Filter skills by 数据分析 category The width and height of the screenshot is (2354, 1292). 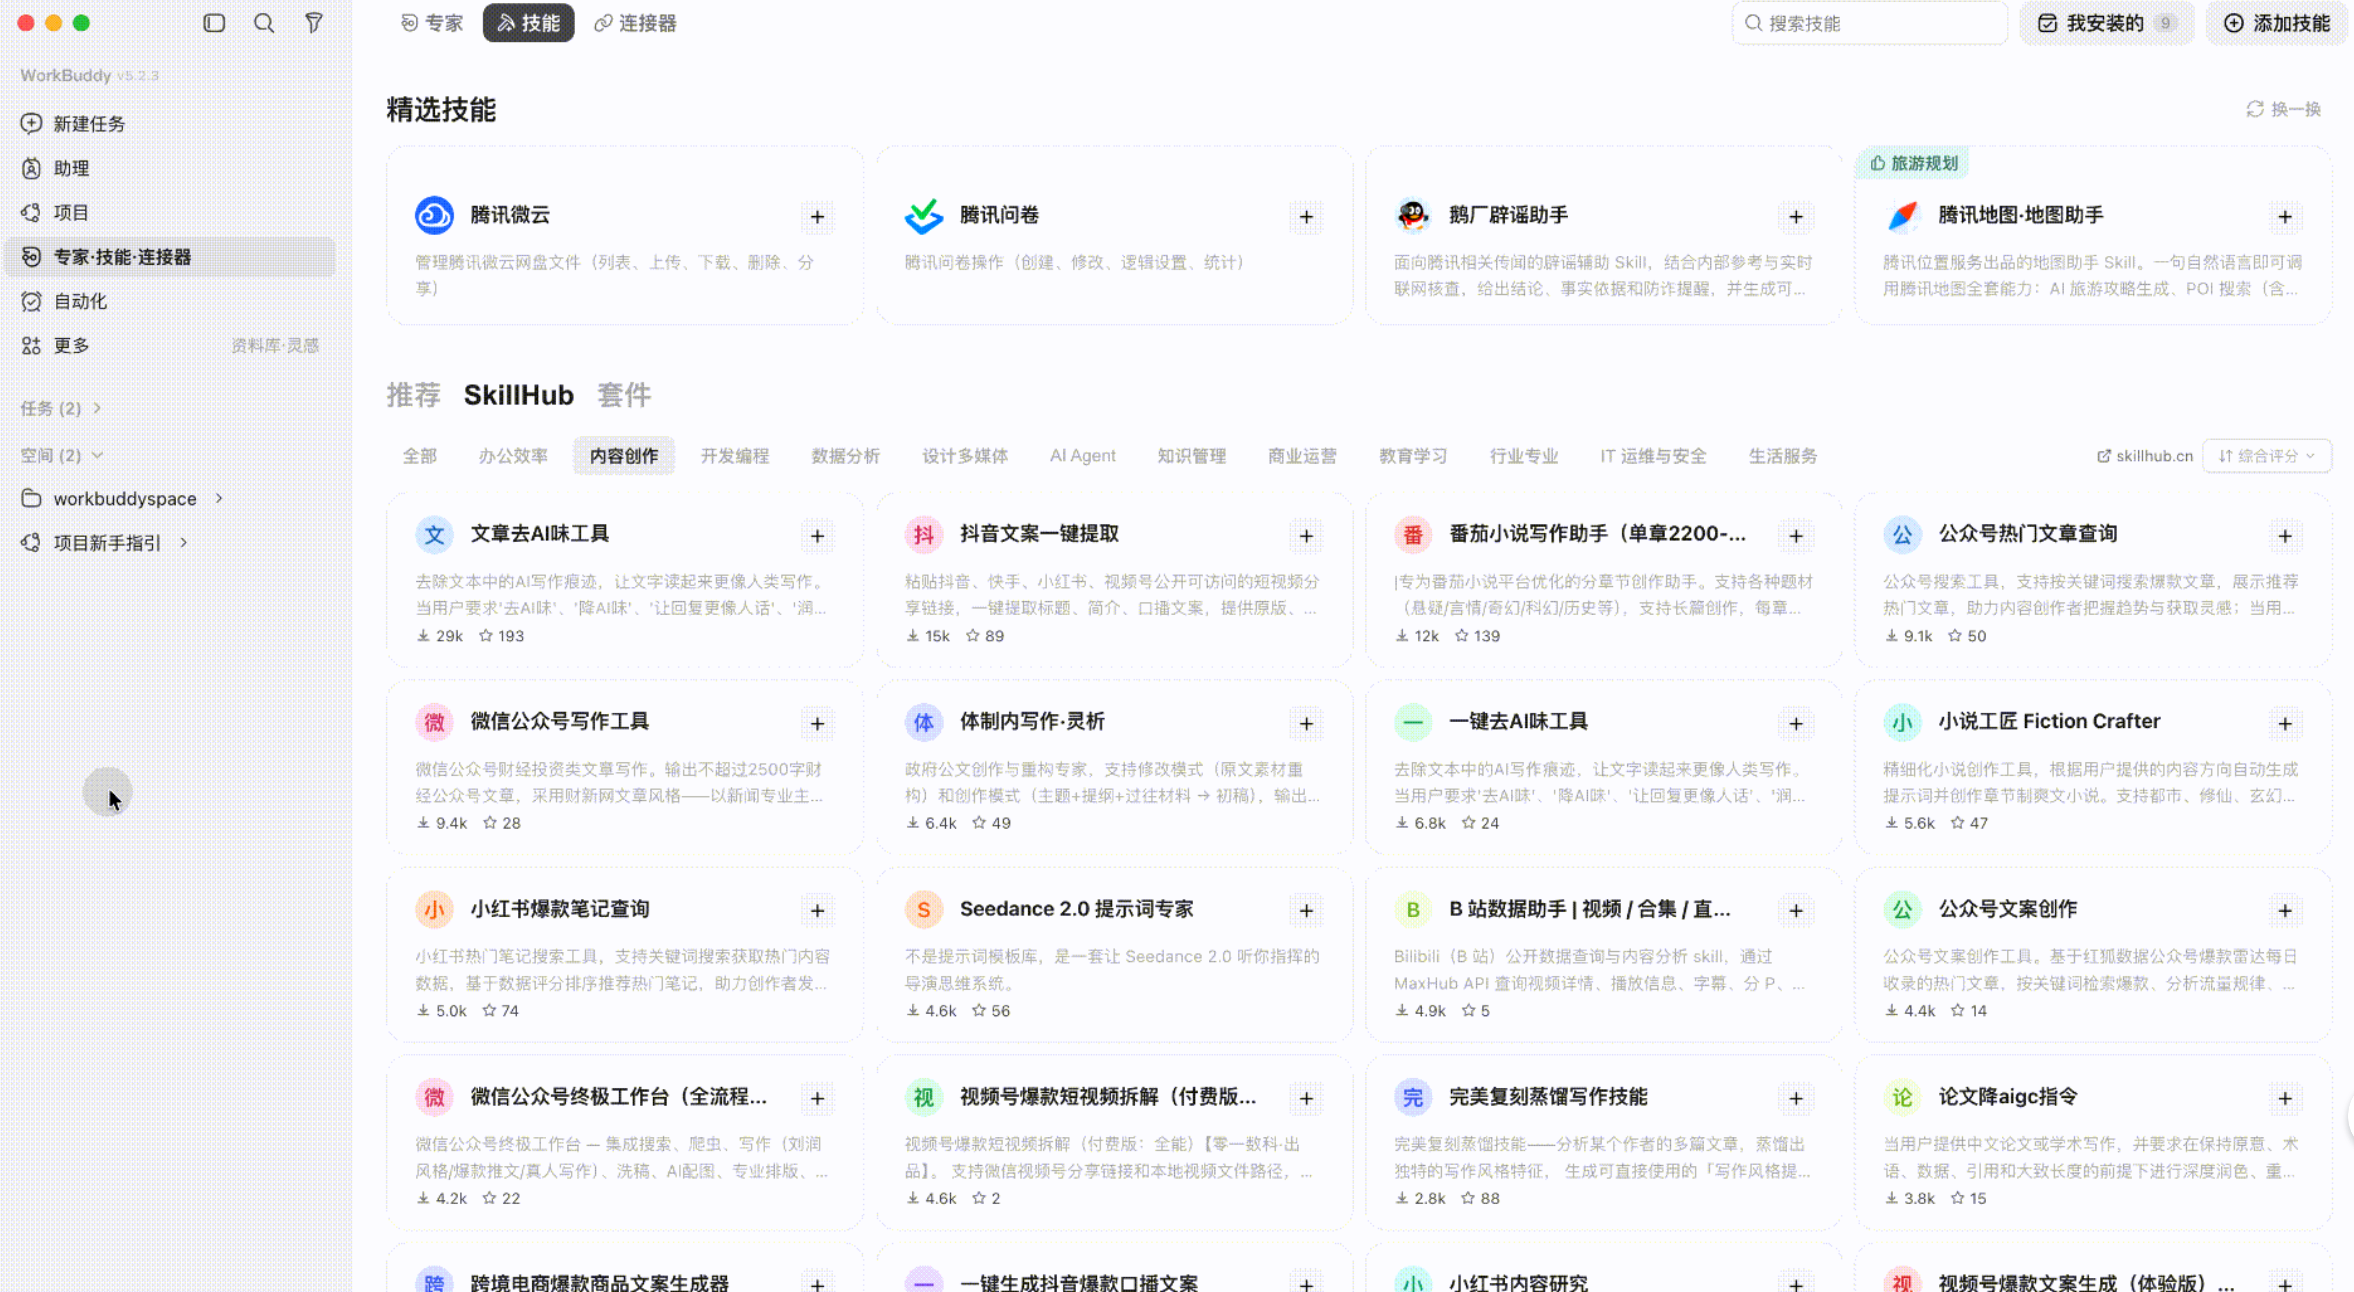[846, 456]
